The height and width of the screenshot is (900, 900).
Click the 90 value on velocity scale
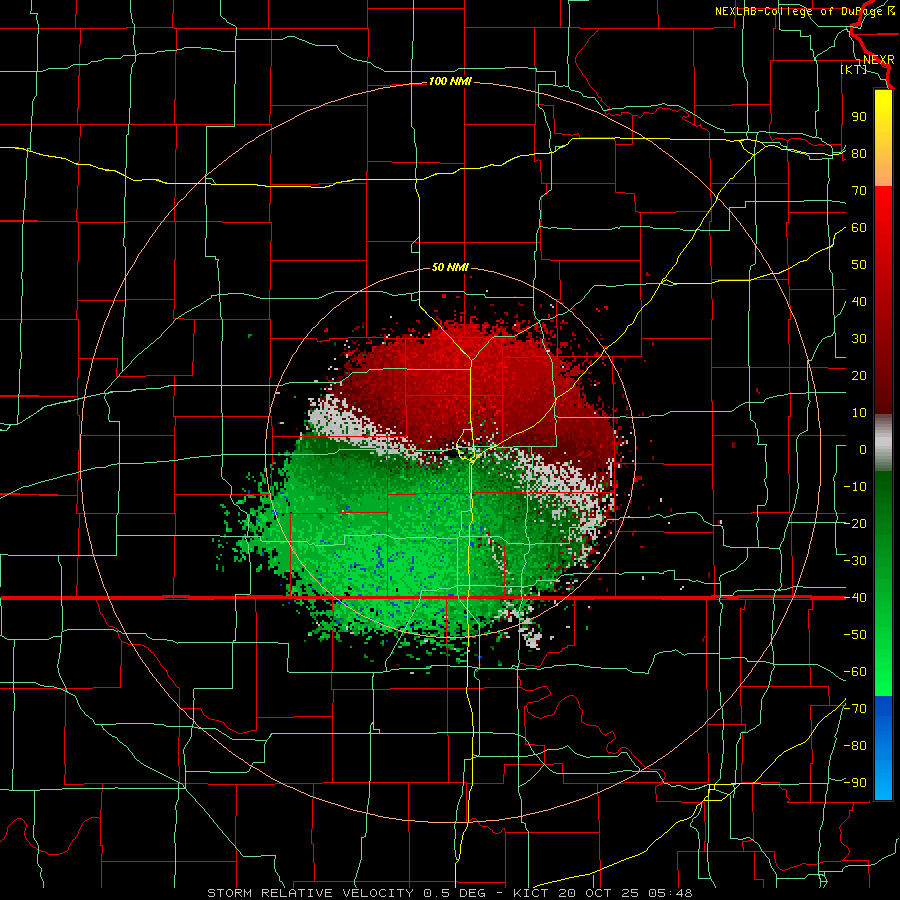coord(859,117)
